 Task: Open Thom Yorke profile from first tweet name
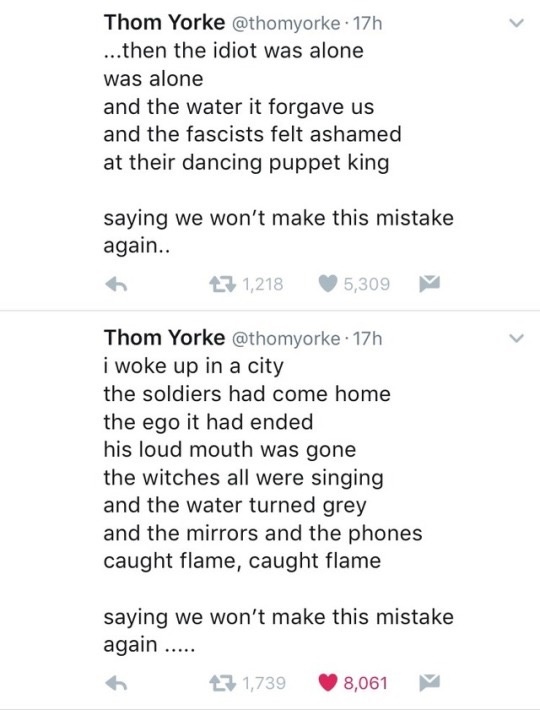[164, 22]
